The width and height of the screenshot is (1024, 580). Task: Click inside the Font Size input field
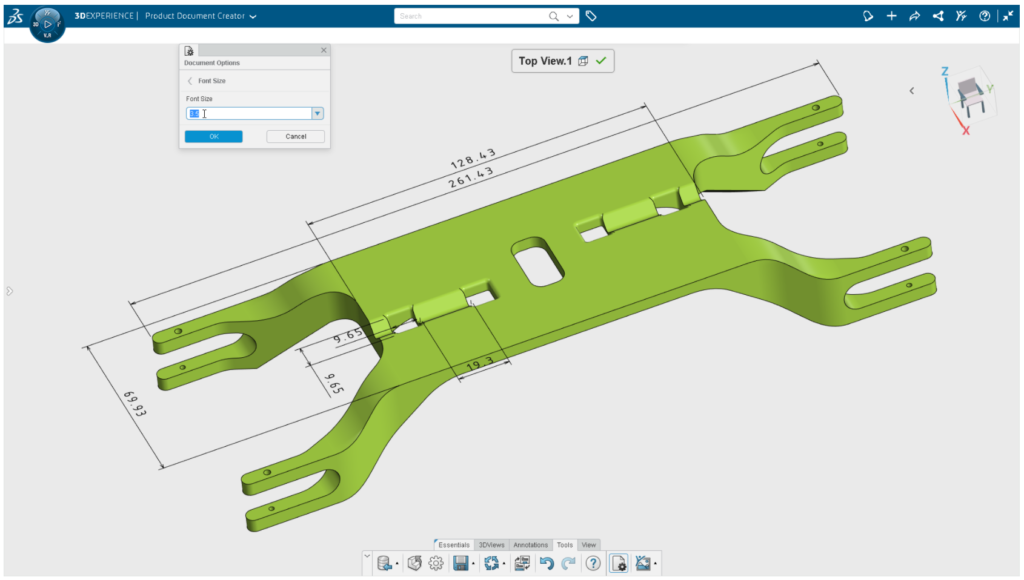[250, 113]
